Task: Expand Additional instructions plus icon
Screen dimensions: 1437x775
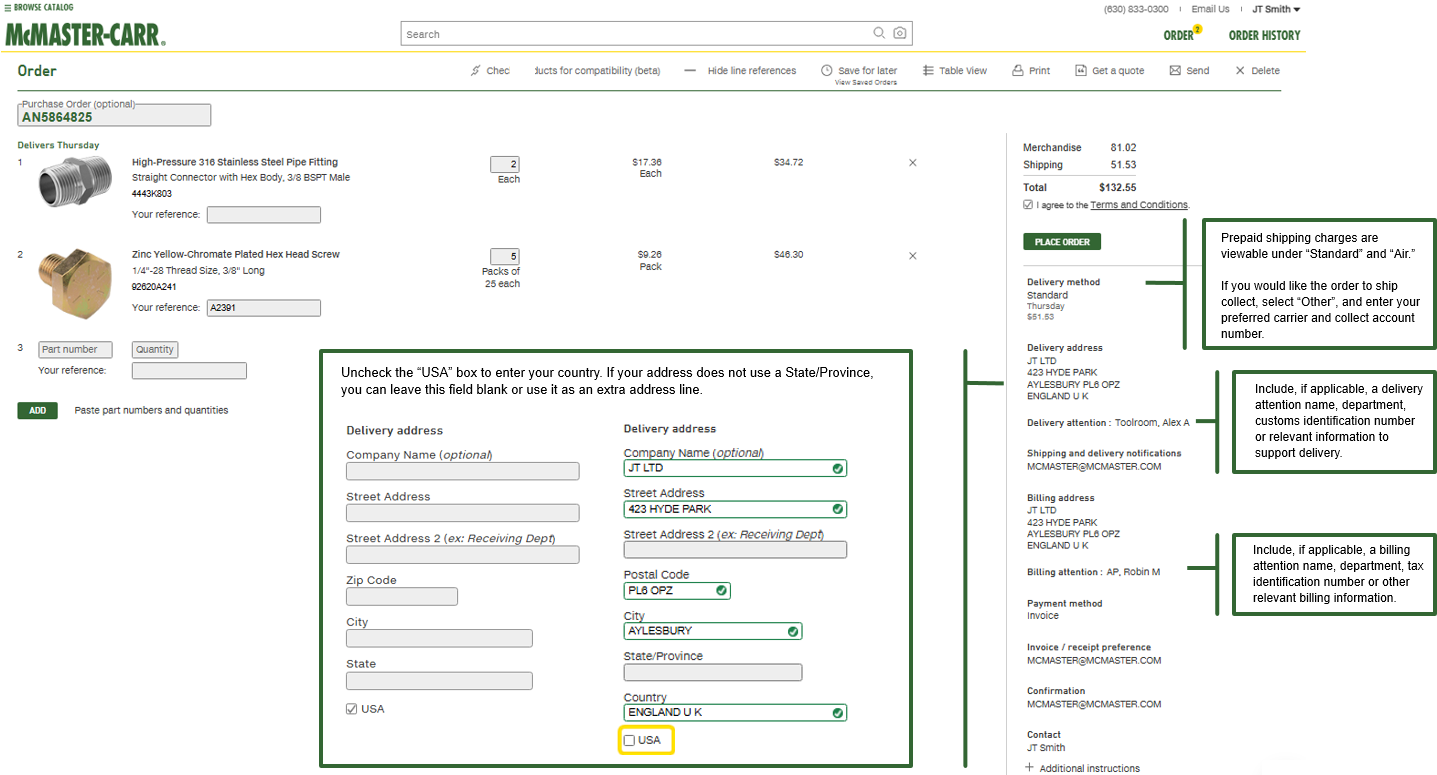Action: coord(1030,768)
